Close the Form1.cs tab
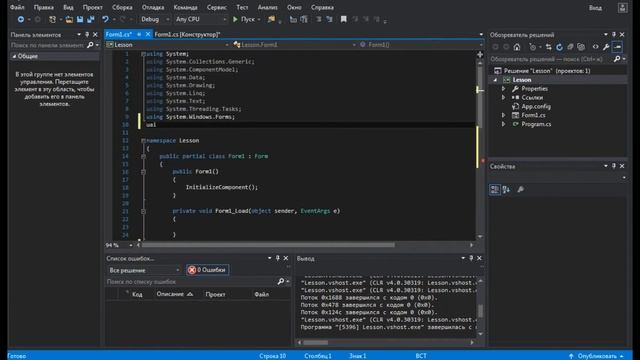 [x=148, y=34]
